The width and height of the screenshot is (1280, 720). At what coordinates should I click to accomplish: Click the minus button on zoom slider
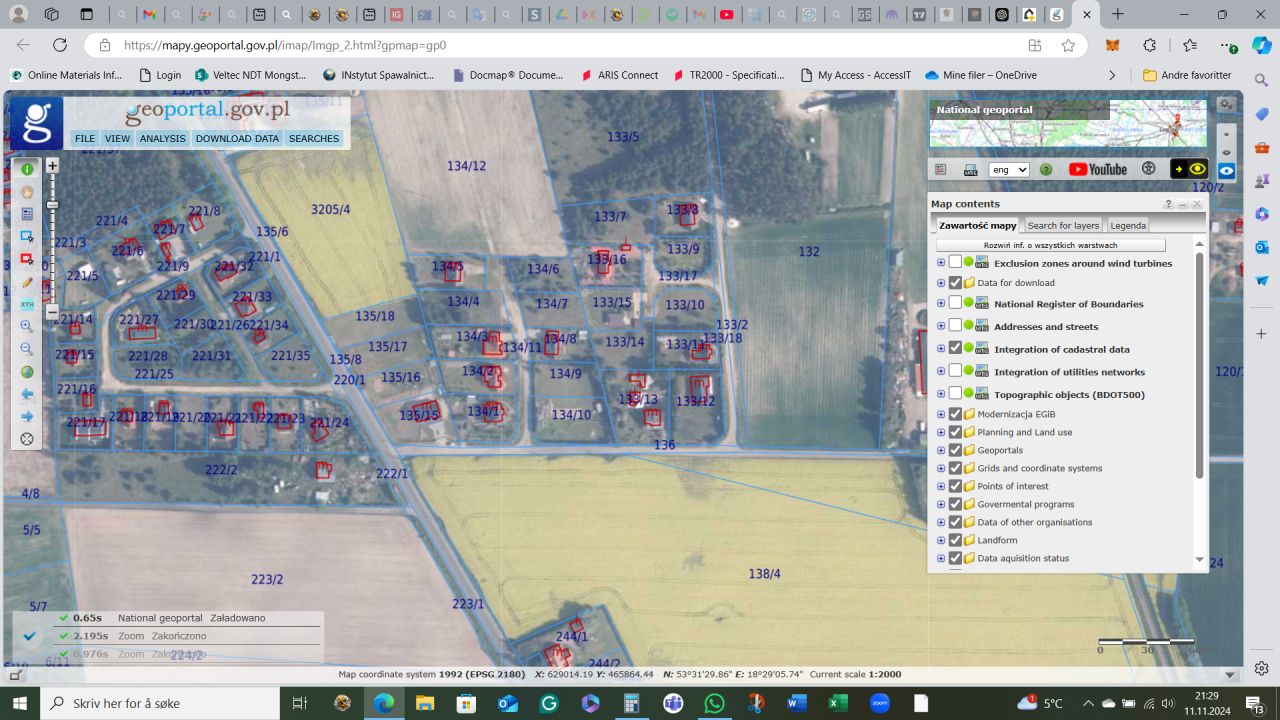tap(53, 311)
